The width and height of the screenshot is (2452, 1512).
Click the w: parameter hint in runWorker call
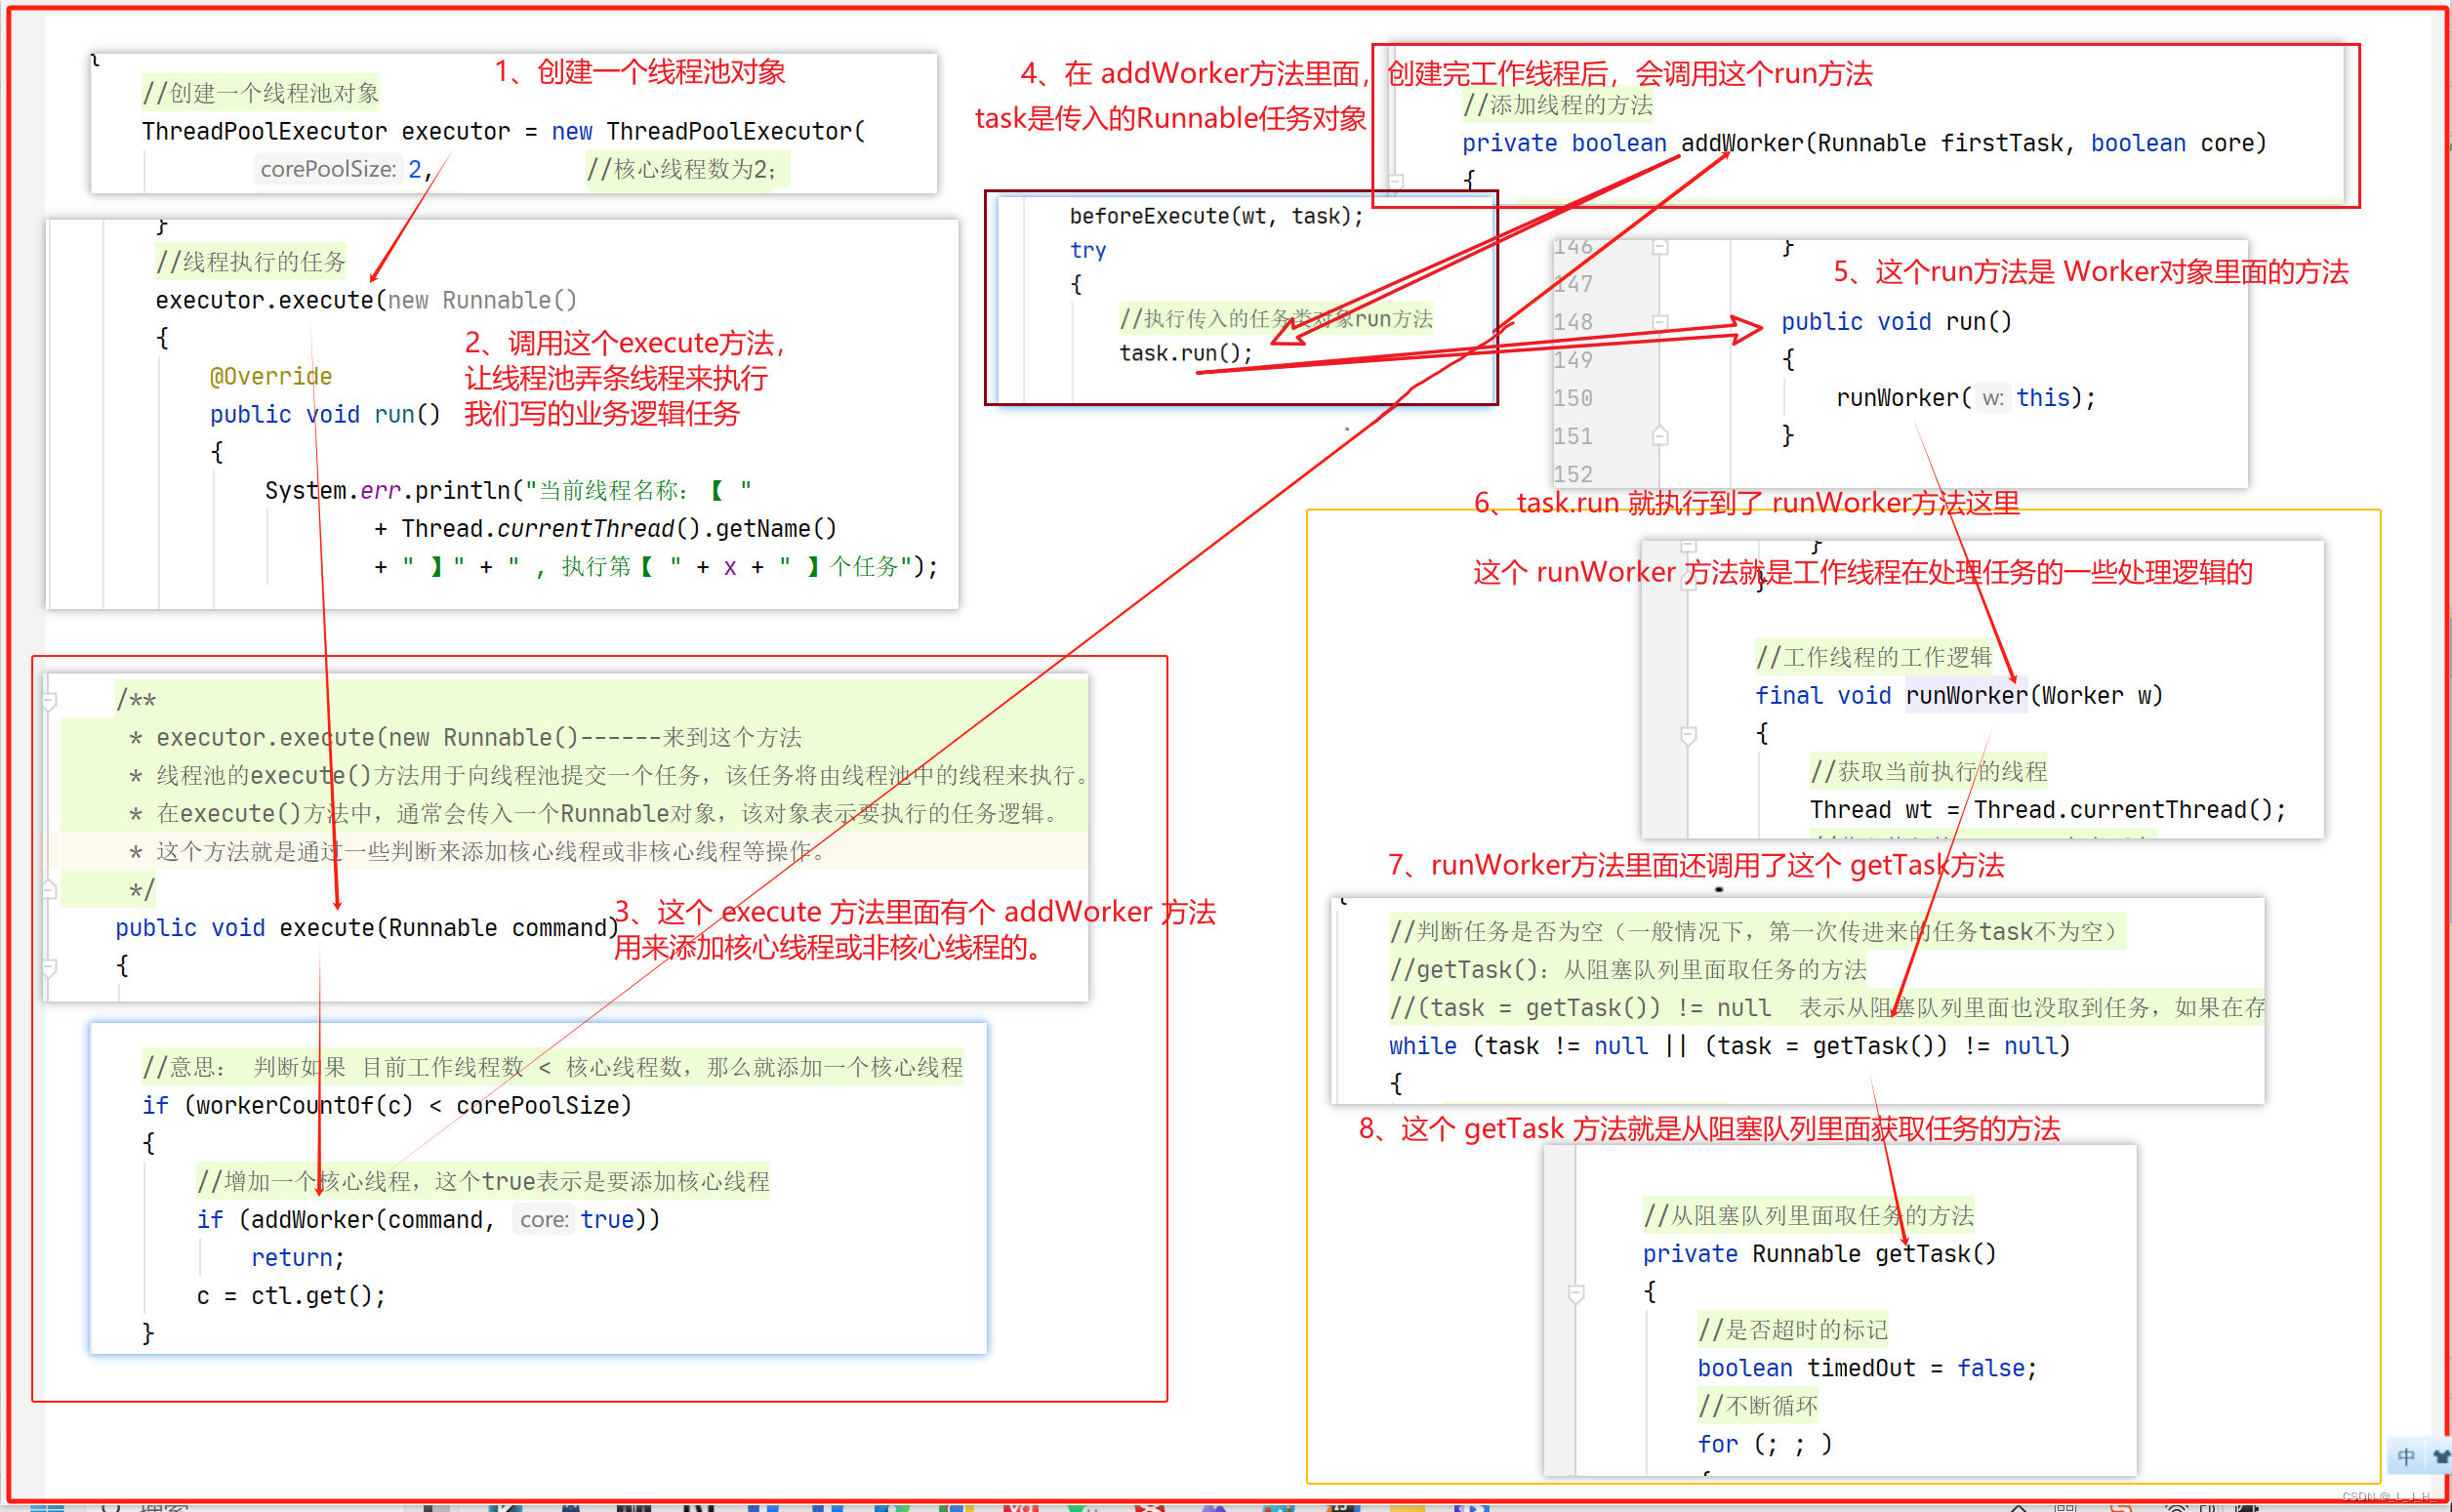point(1993,398)
